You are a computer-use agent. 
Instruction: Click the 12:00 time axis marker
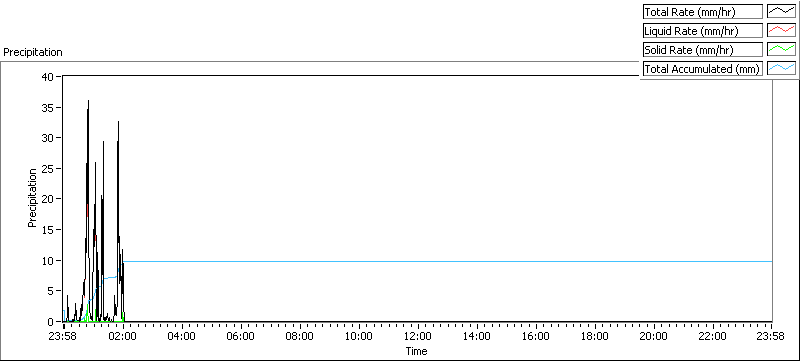[x=418, y=336]
